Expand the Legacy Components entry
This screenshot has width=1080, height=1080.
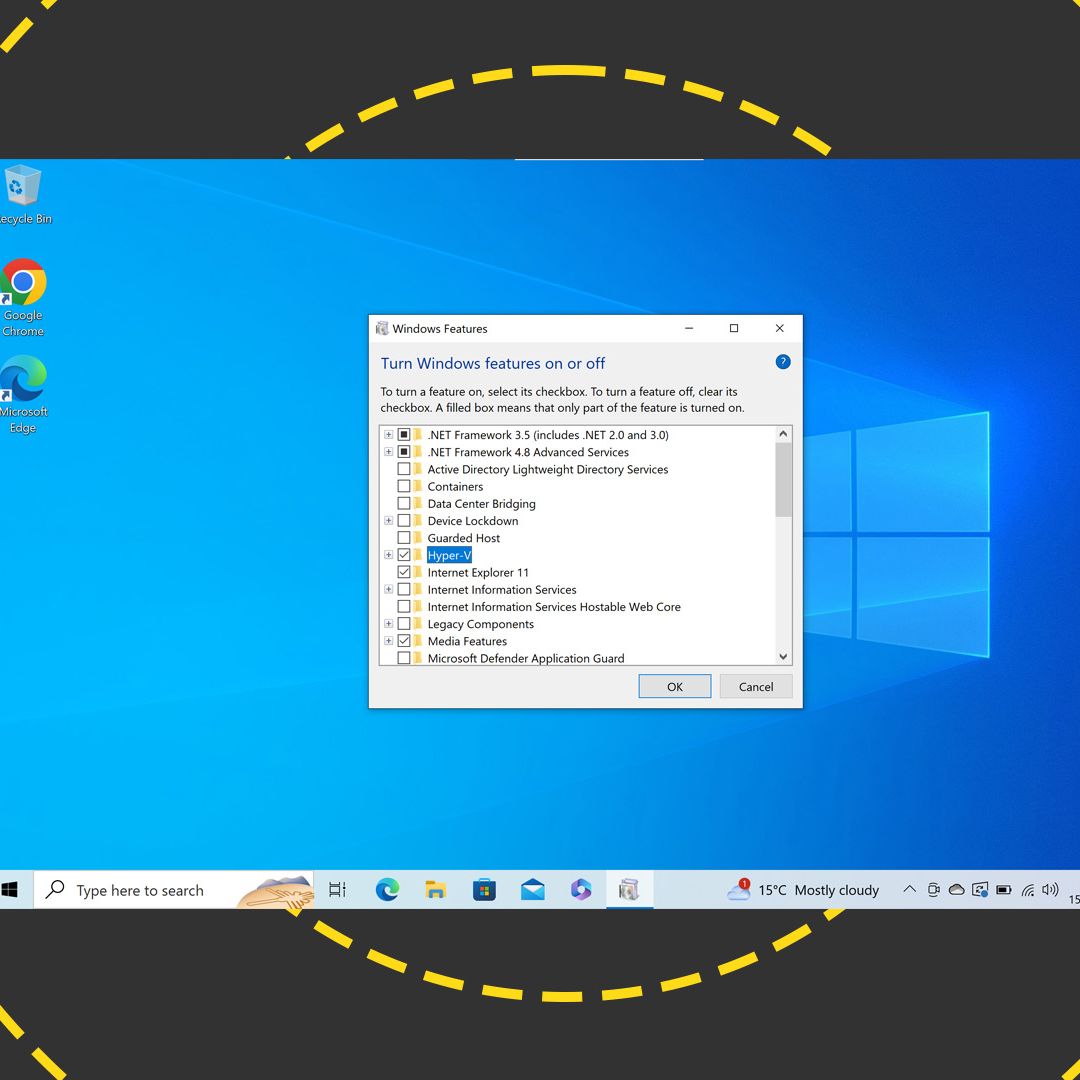(389, 623)
